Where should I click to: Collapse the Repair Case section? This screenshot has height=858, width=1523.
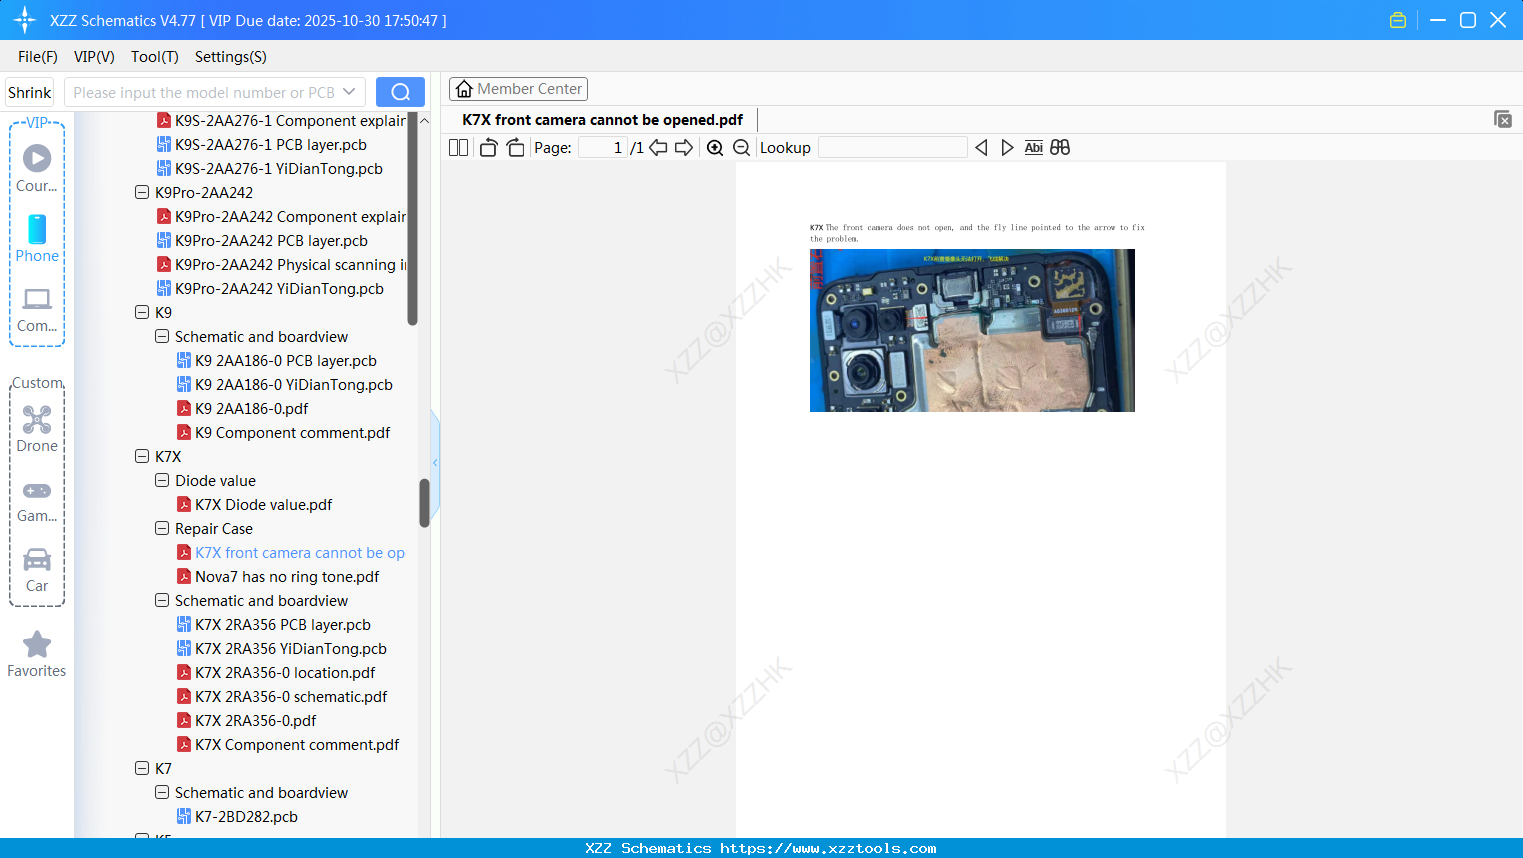(161, 528)
